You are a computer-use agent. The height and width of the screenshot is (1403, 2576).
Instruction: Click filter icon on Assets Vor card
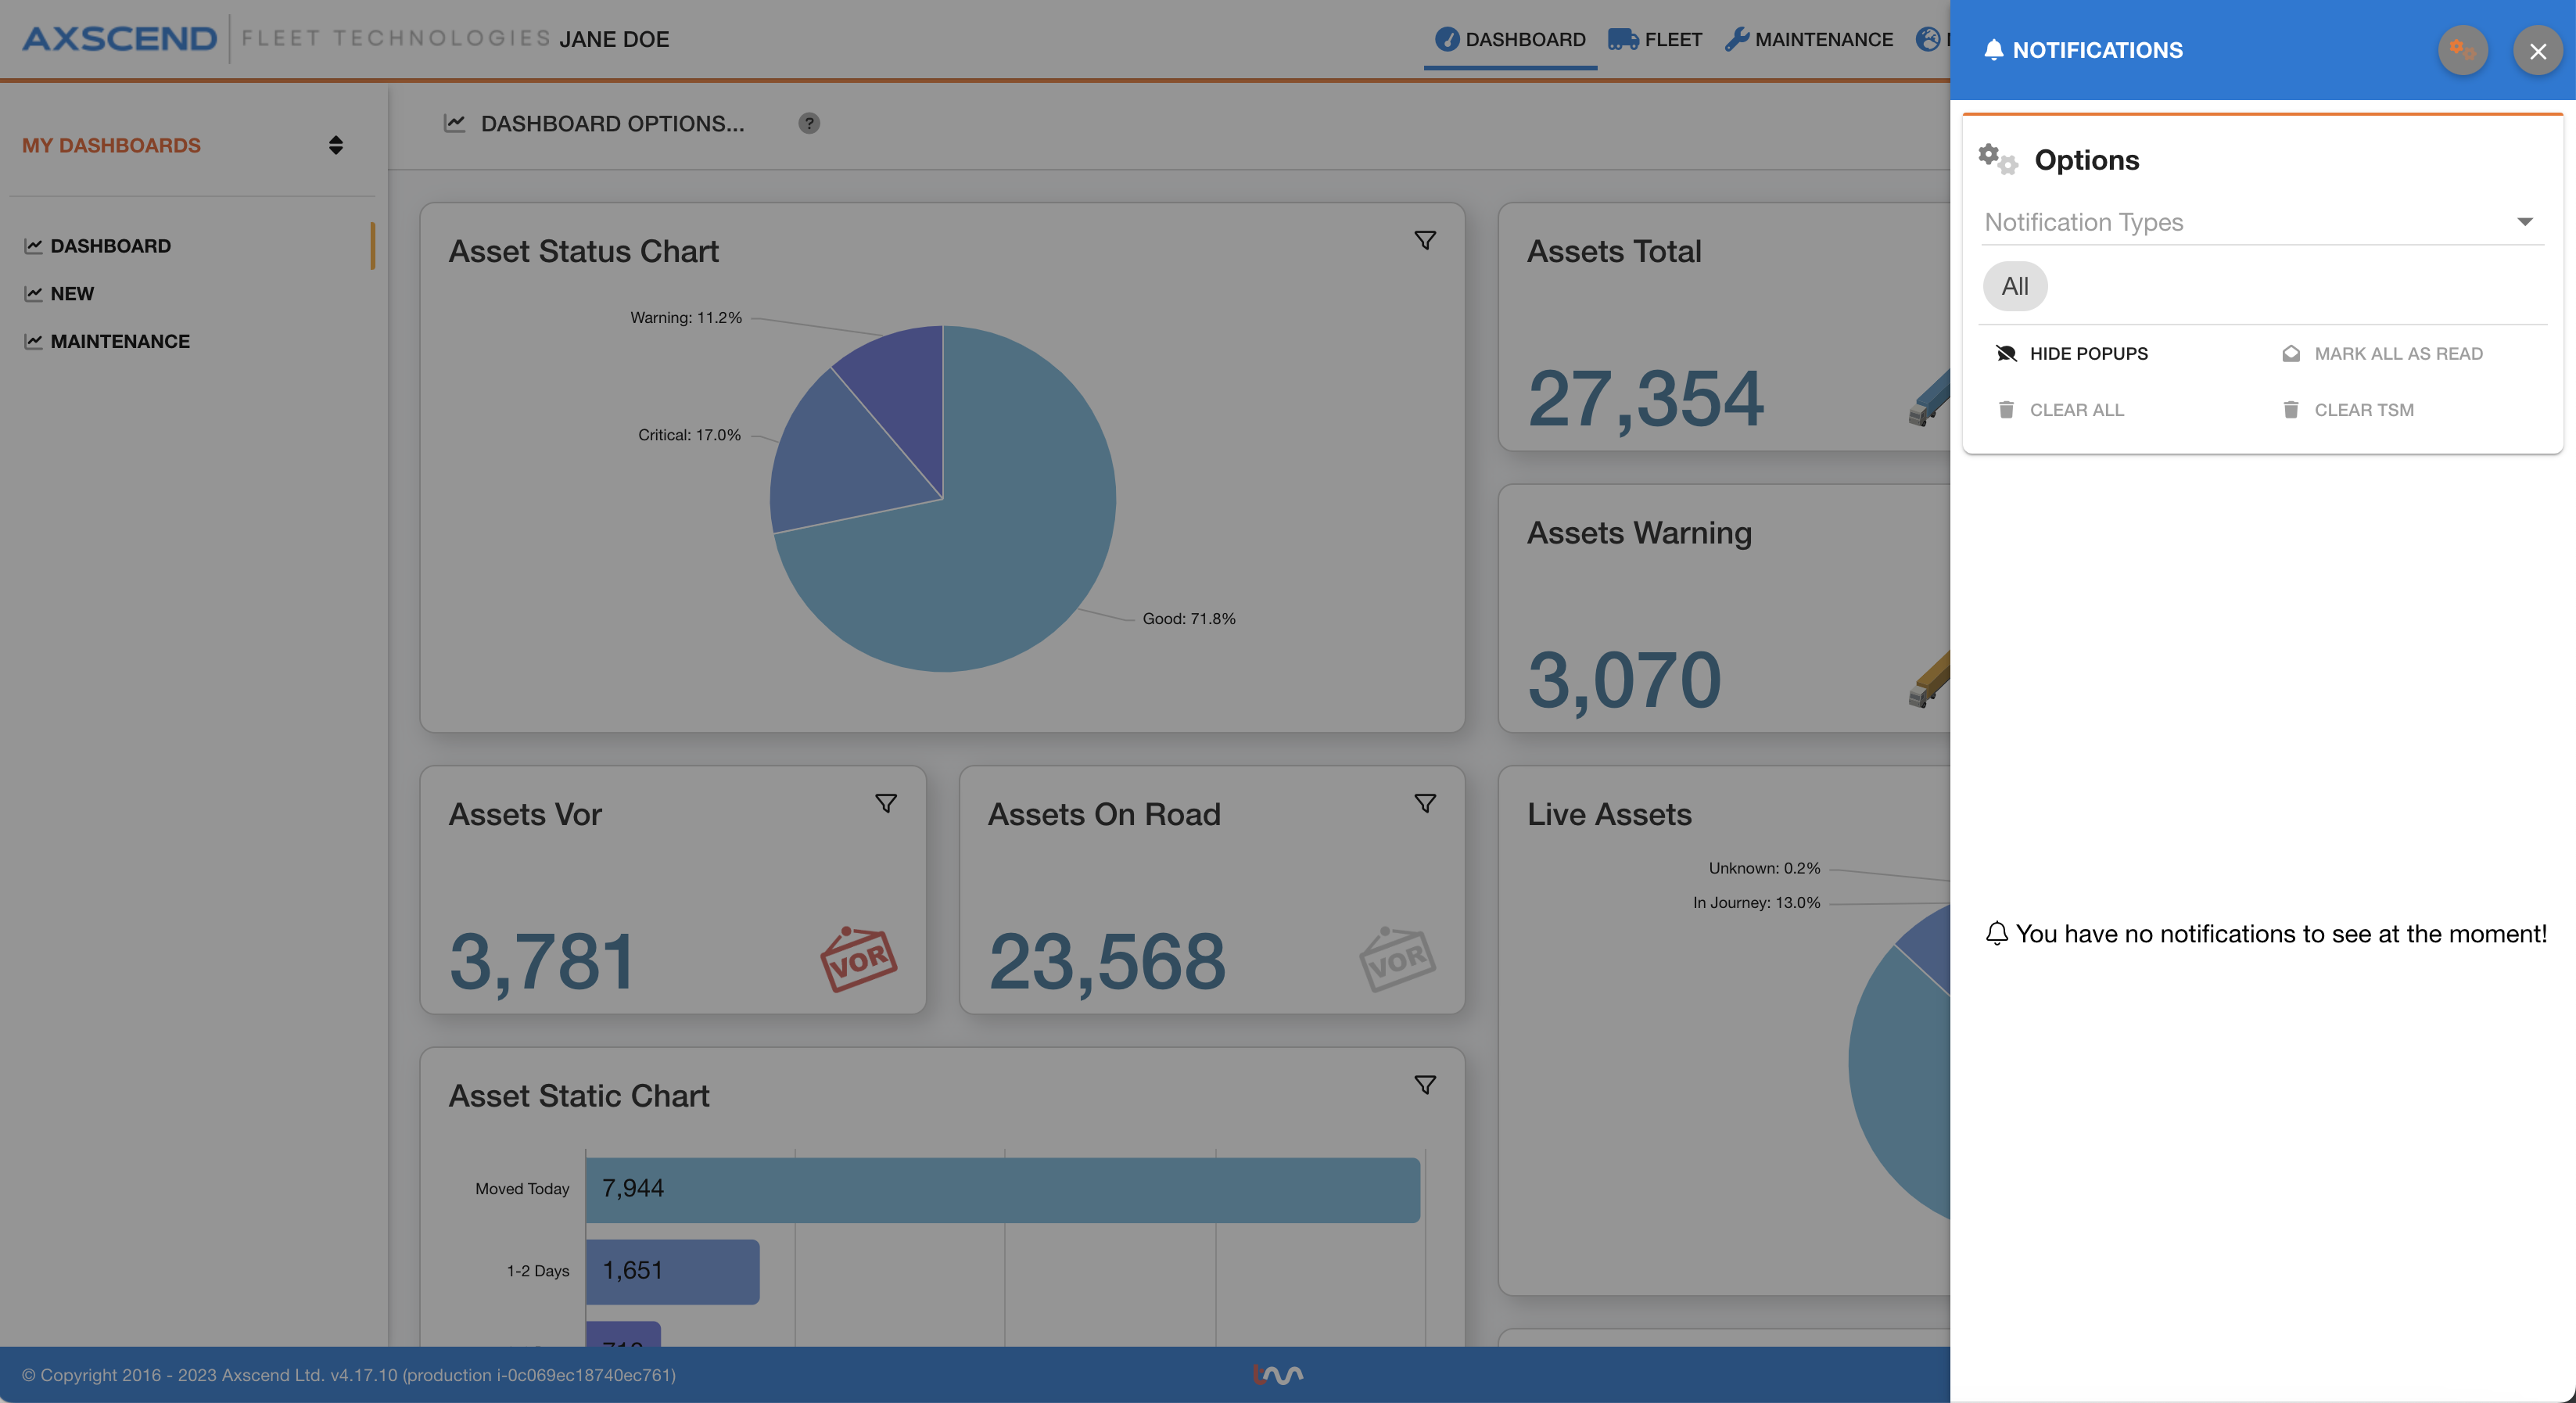[x=885, y=803]
